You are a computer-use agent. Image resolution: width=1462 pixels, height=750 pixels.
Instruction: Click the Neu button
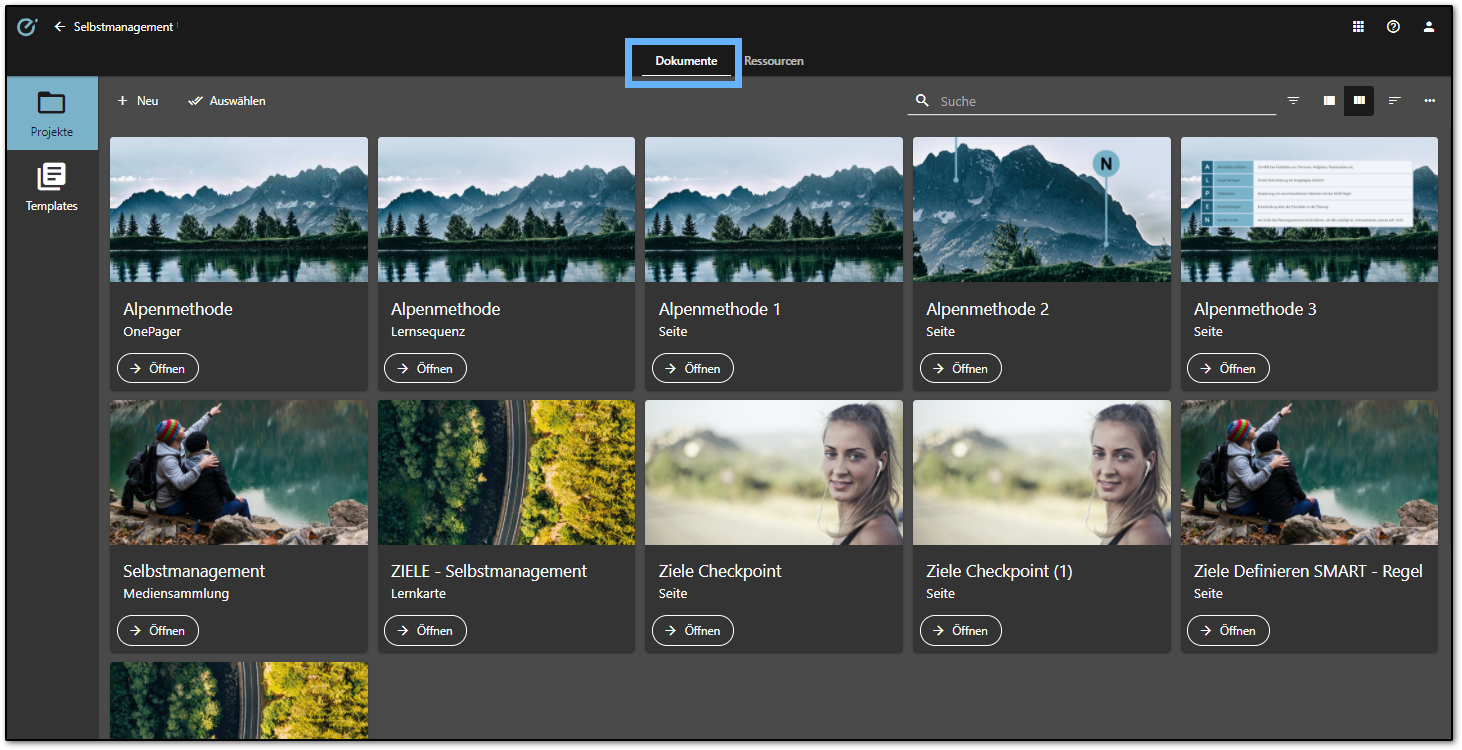coord(138,101)
